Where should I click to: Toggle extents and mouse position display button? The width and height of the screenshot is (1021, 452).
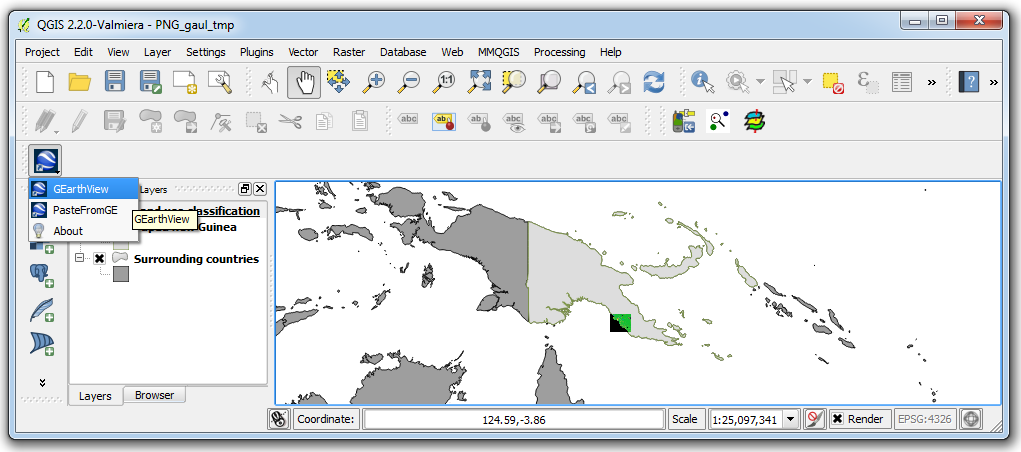click(279, 419)
